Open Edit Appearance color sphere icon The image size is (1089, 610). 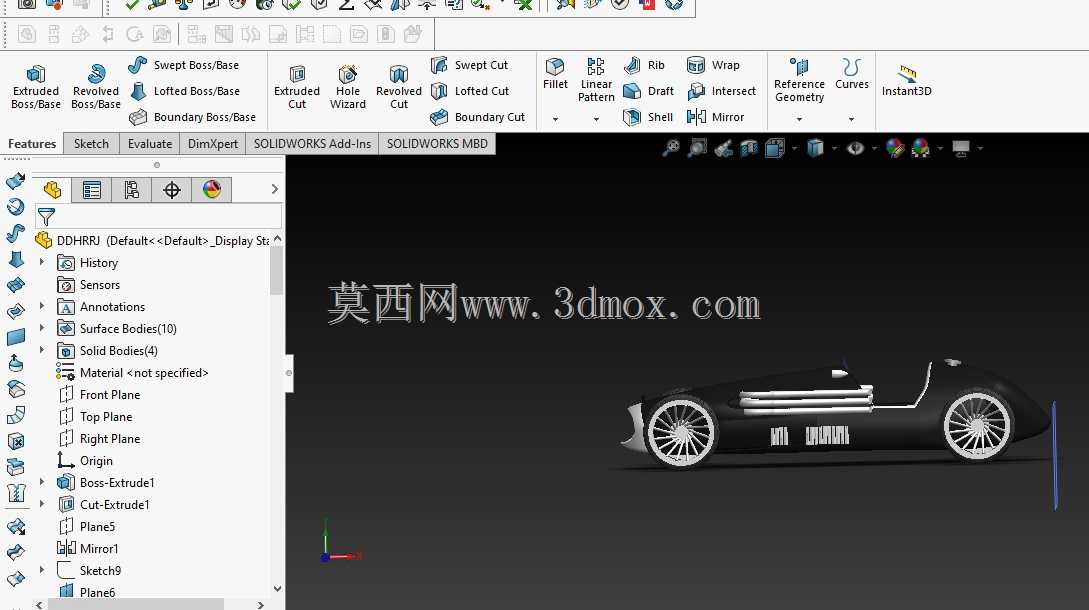click(895, 148)
